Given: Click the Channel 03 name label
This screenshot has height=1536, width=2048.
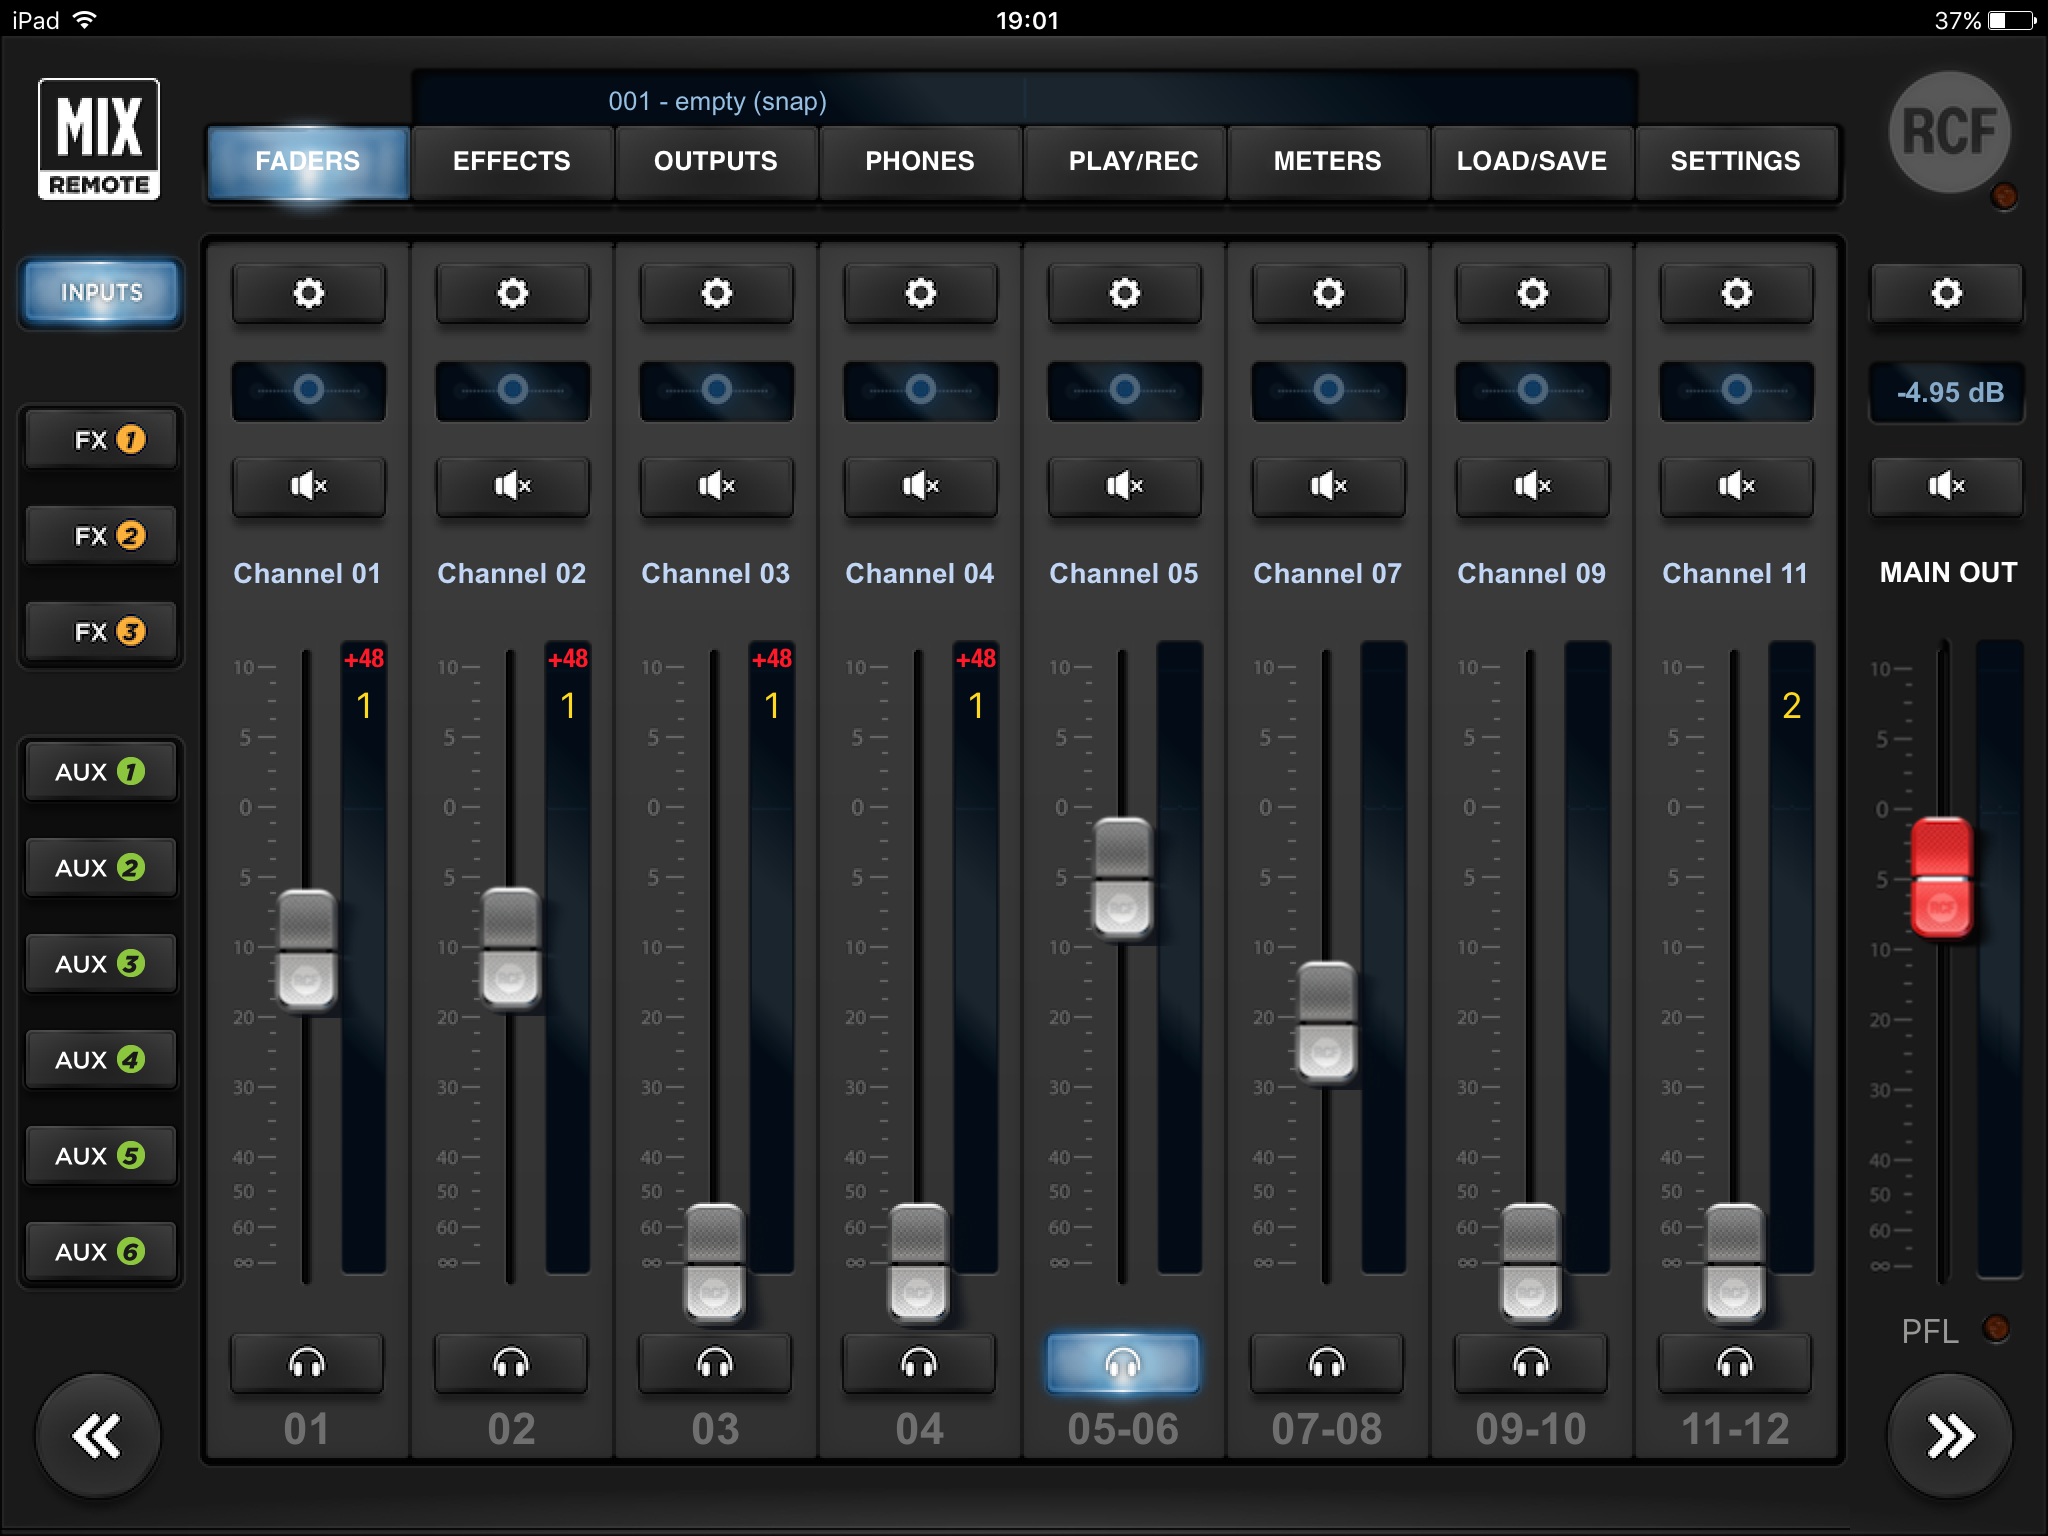Looking at the screenshot, I should 716,573.
